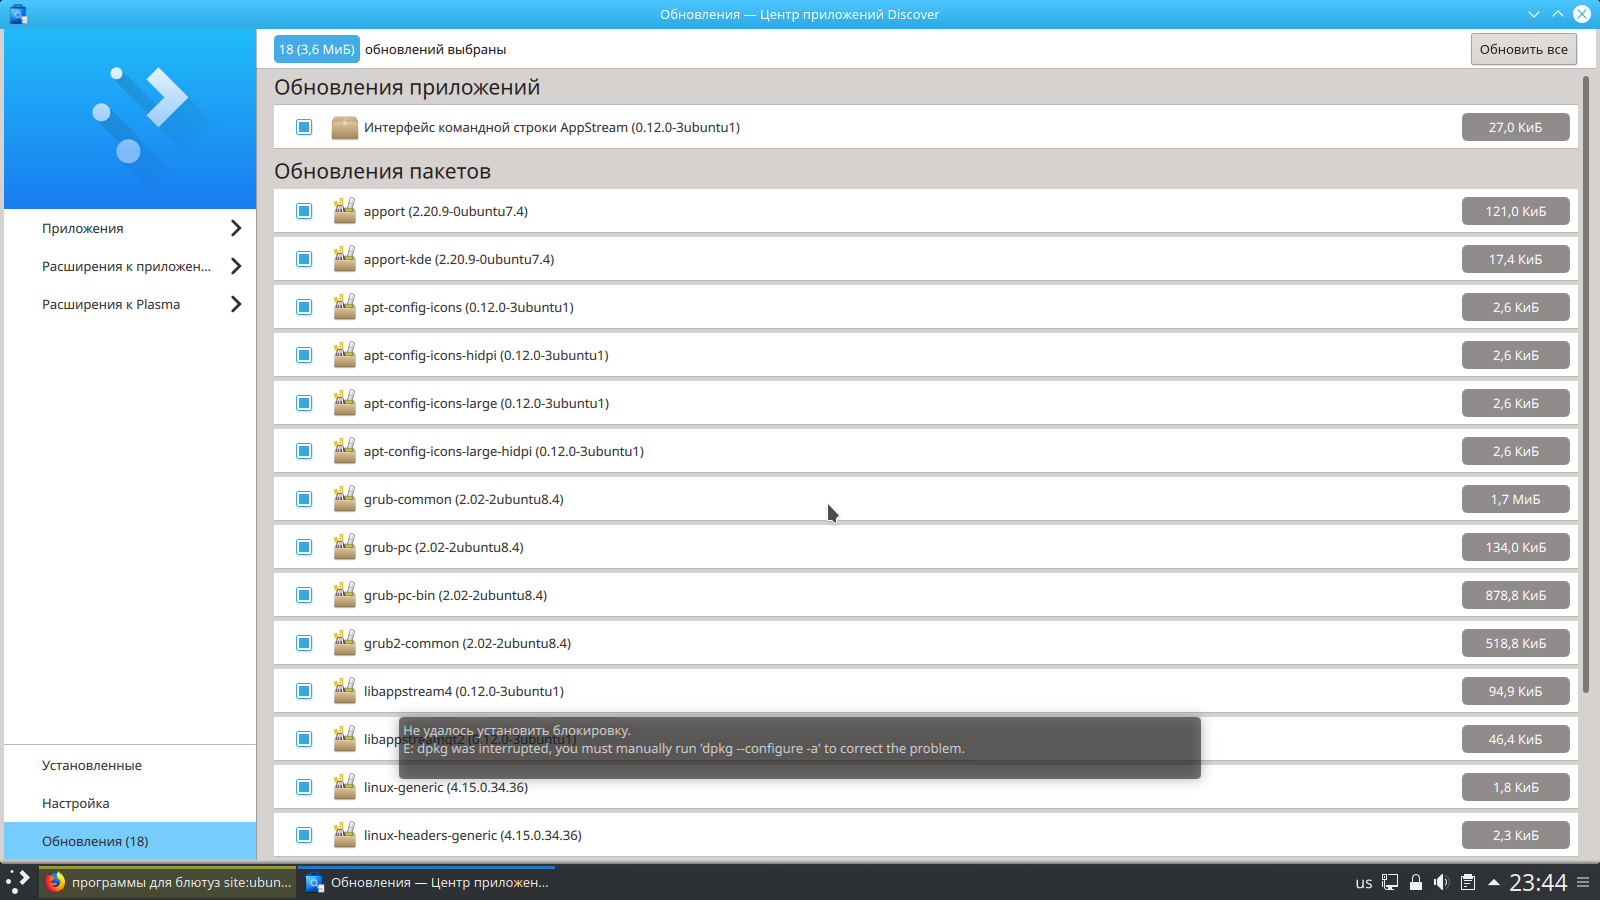Click the 23:44 clock
This screenshot has width=1600, height=900.
[x=1538, y=882]
